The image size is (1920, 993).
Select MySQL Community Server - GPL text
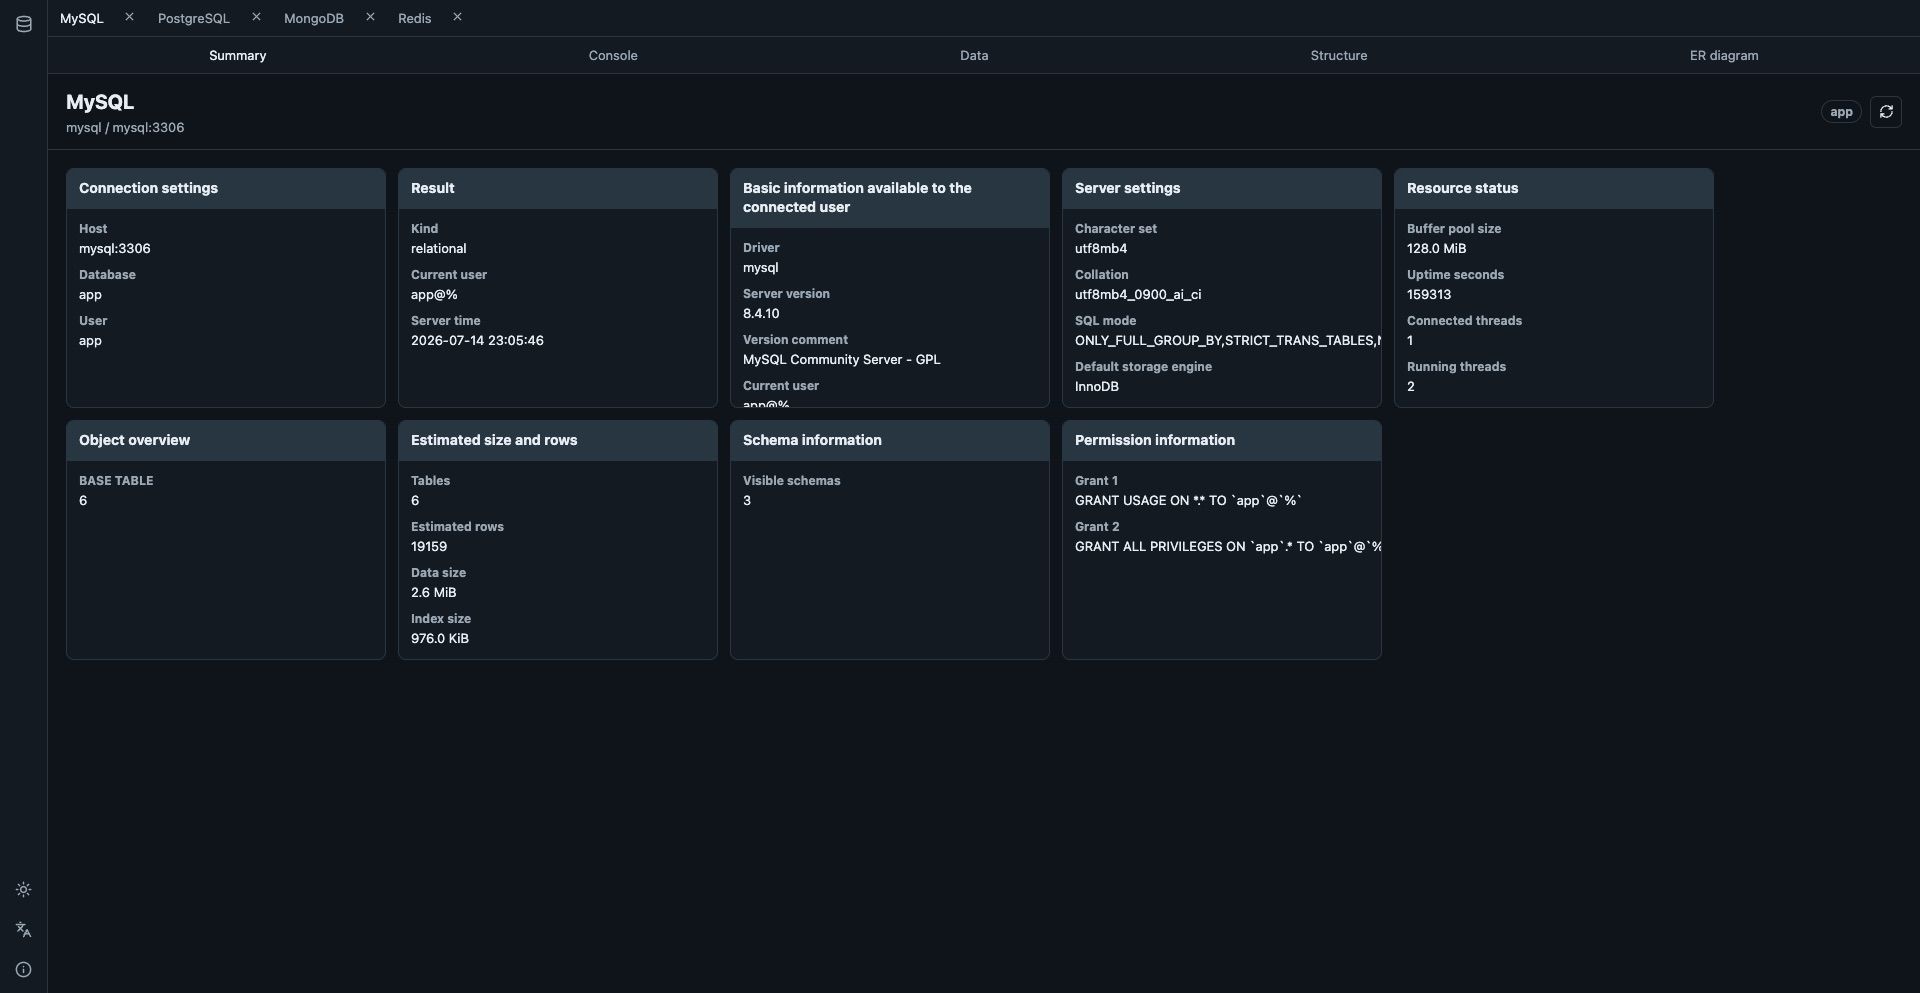click(x=842, y=360)
